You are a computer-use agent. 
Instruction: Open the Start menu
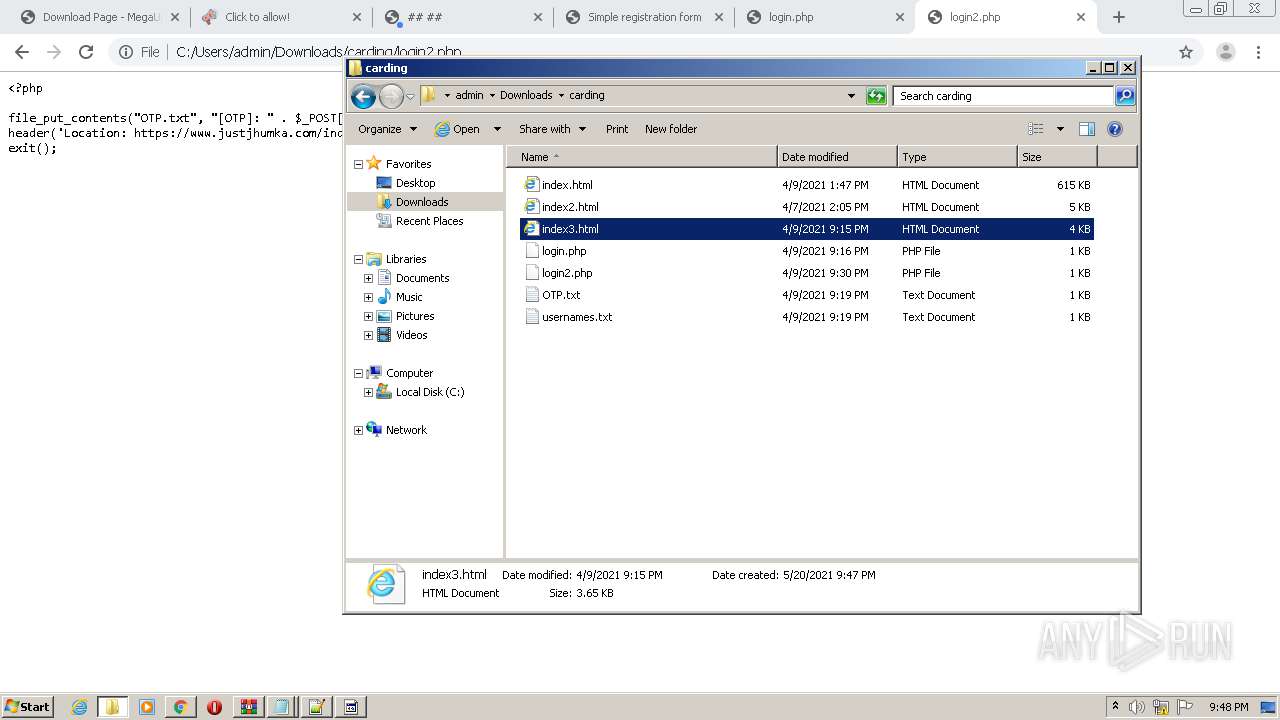point(28,707)
